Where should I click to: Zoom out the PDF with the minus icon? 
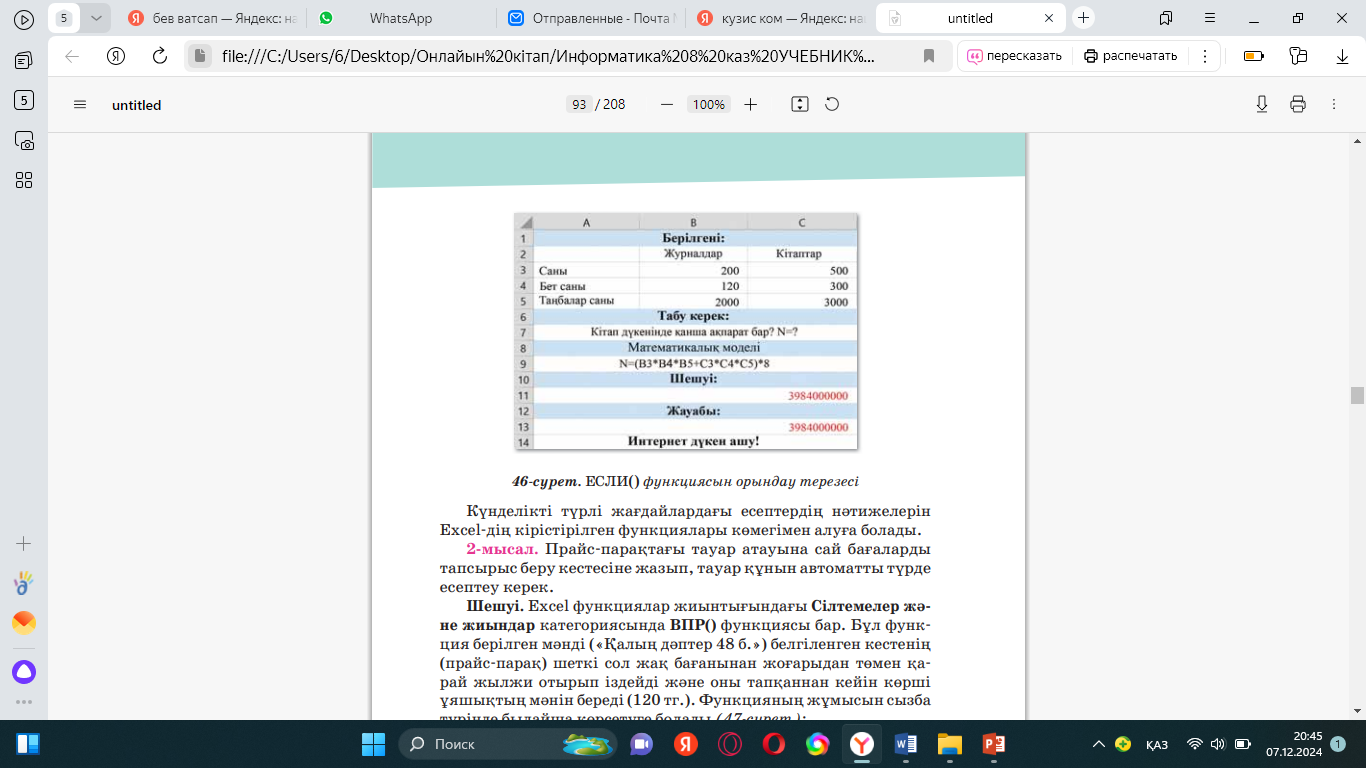(667, 104)
